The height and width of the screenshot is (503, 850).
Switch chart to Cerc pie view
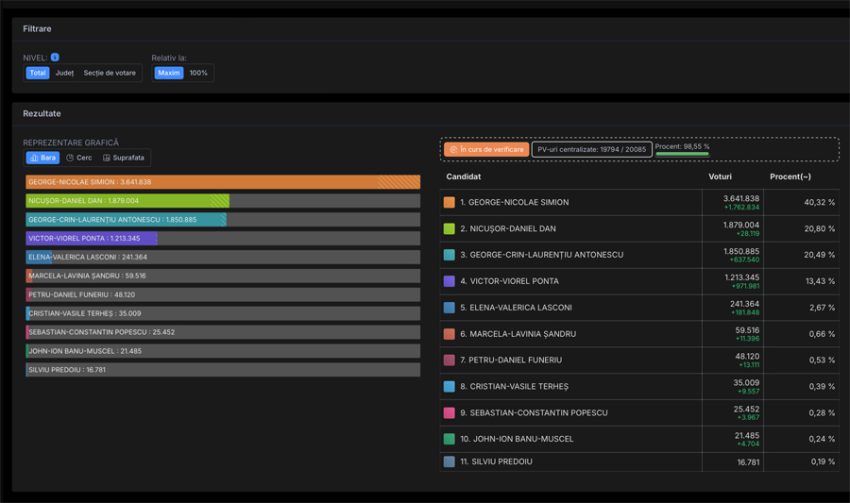click(x=79, y=158)
